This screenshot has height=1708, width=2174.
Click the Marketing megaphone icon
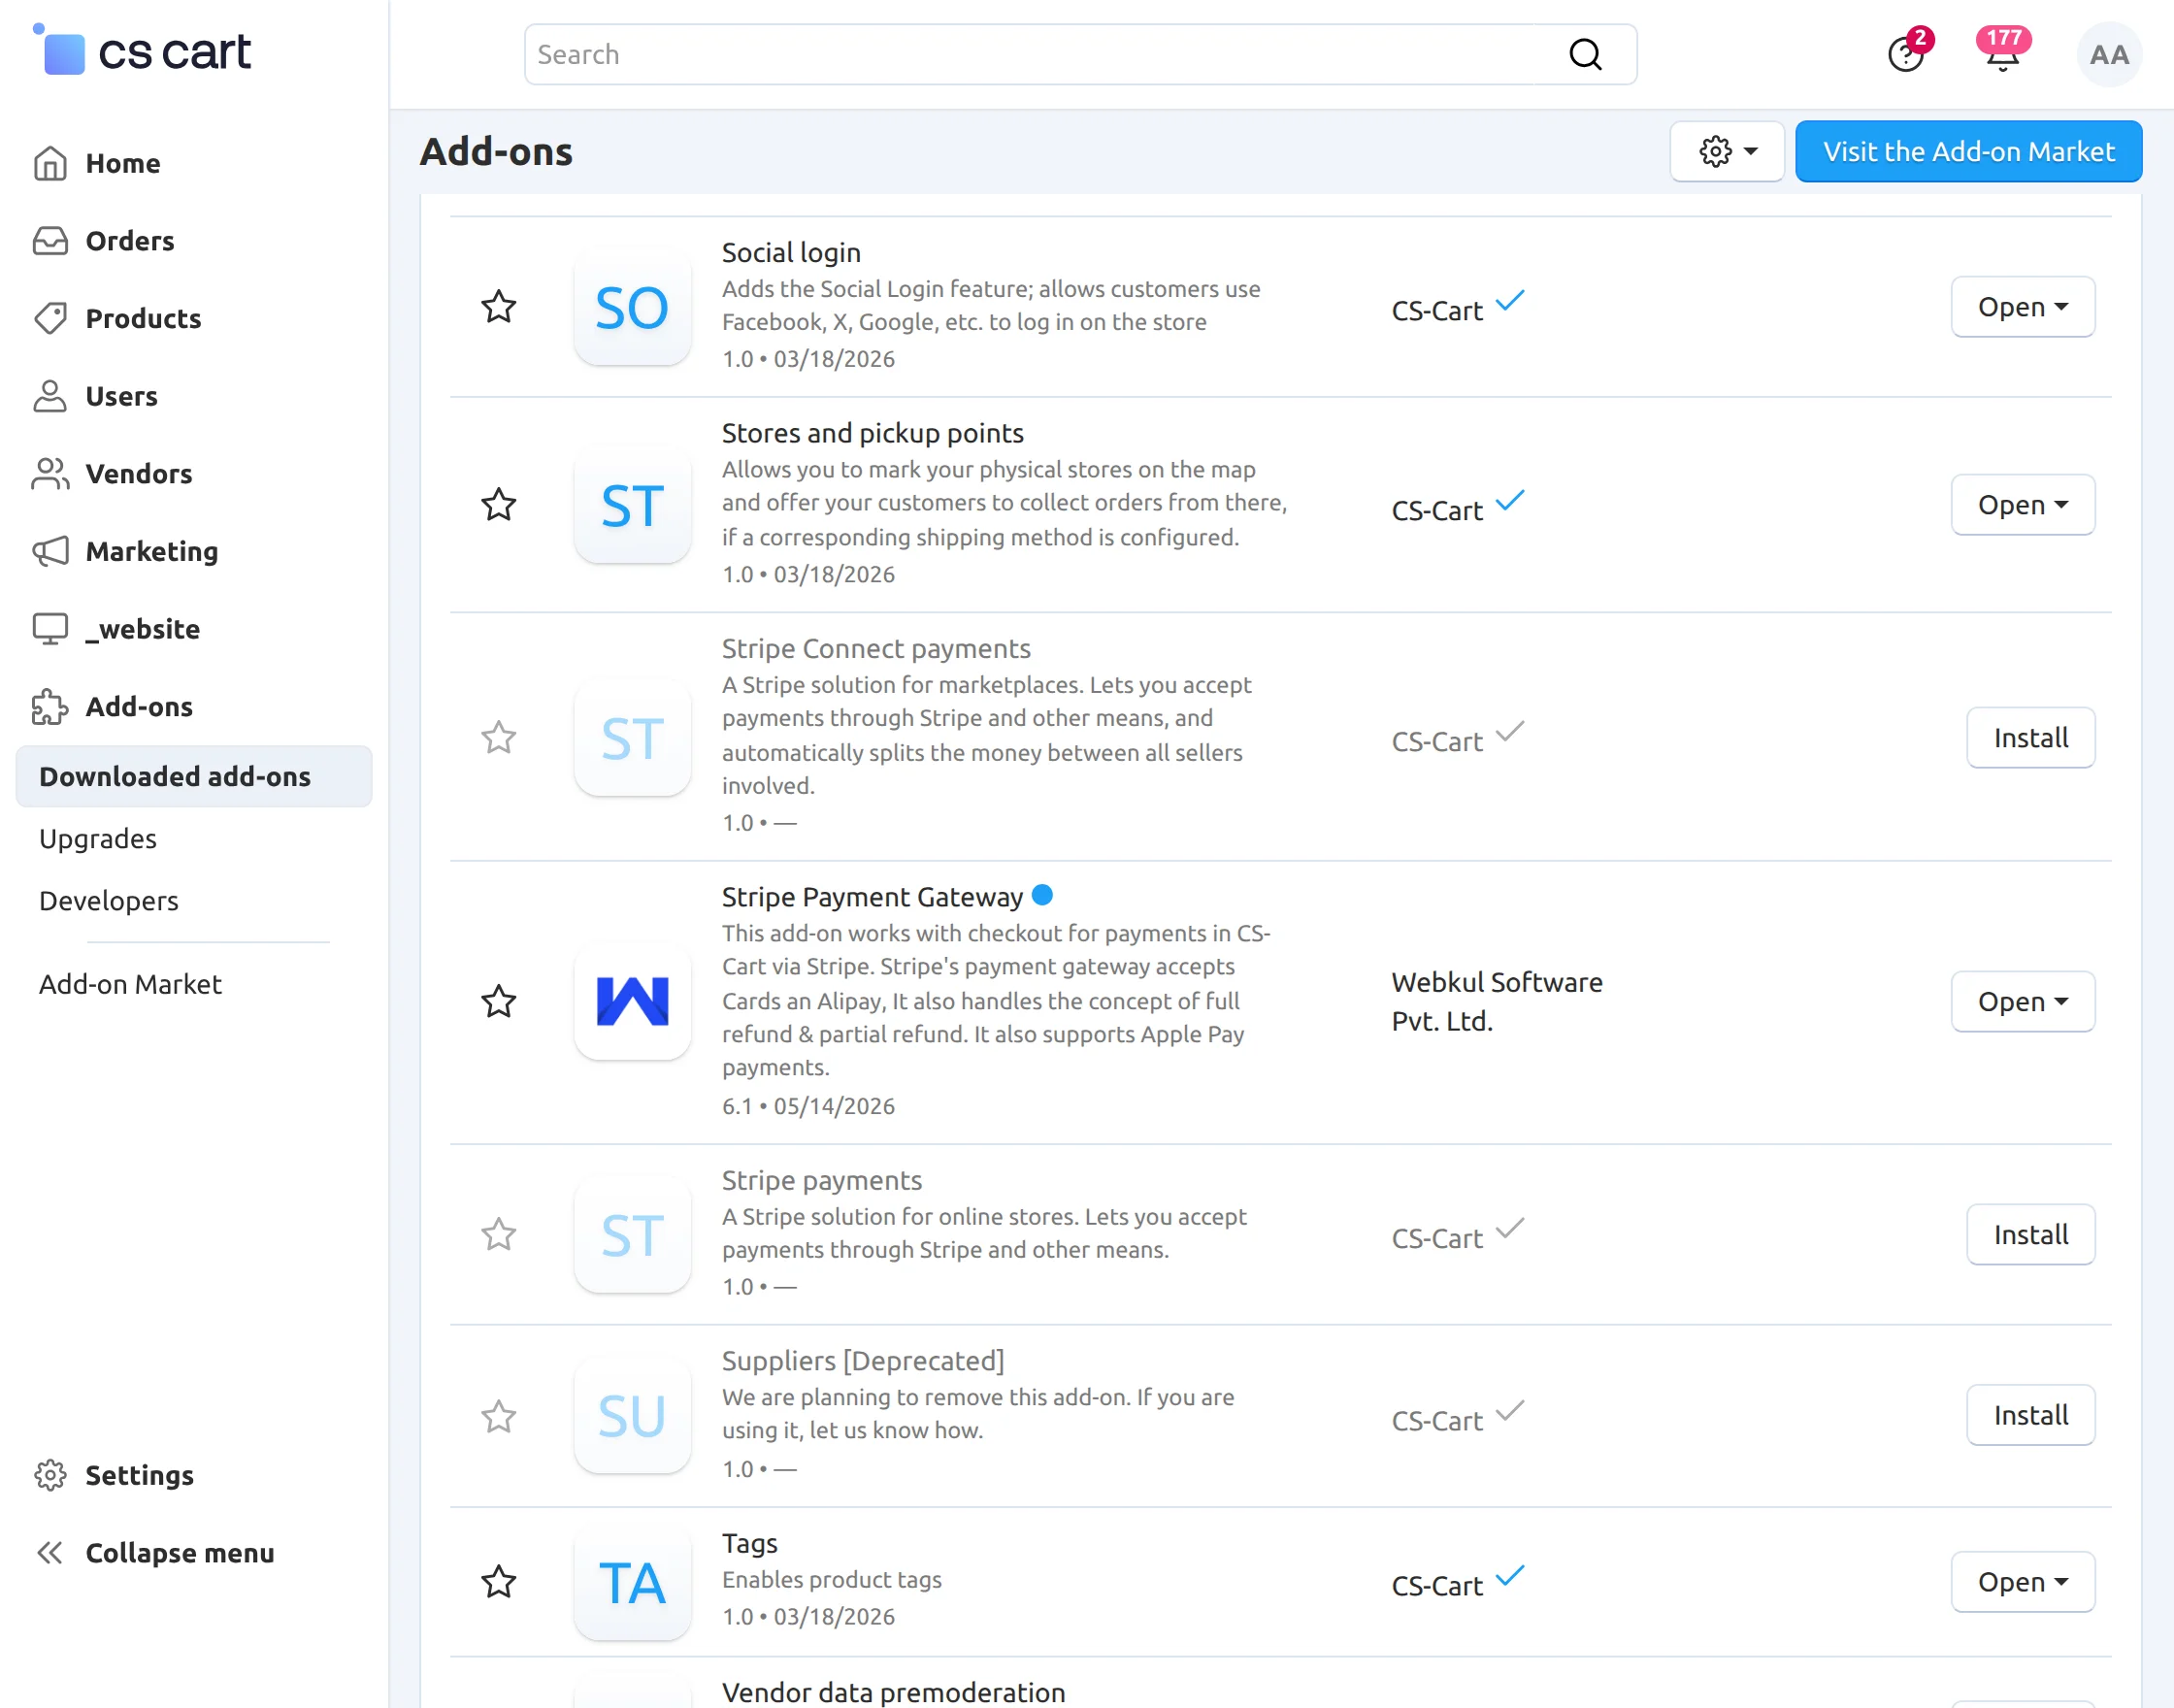50,551
